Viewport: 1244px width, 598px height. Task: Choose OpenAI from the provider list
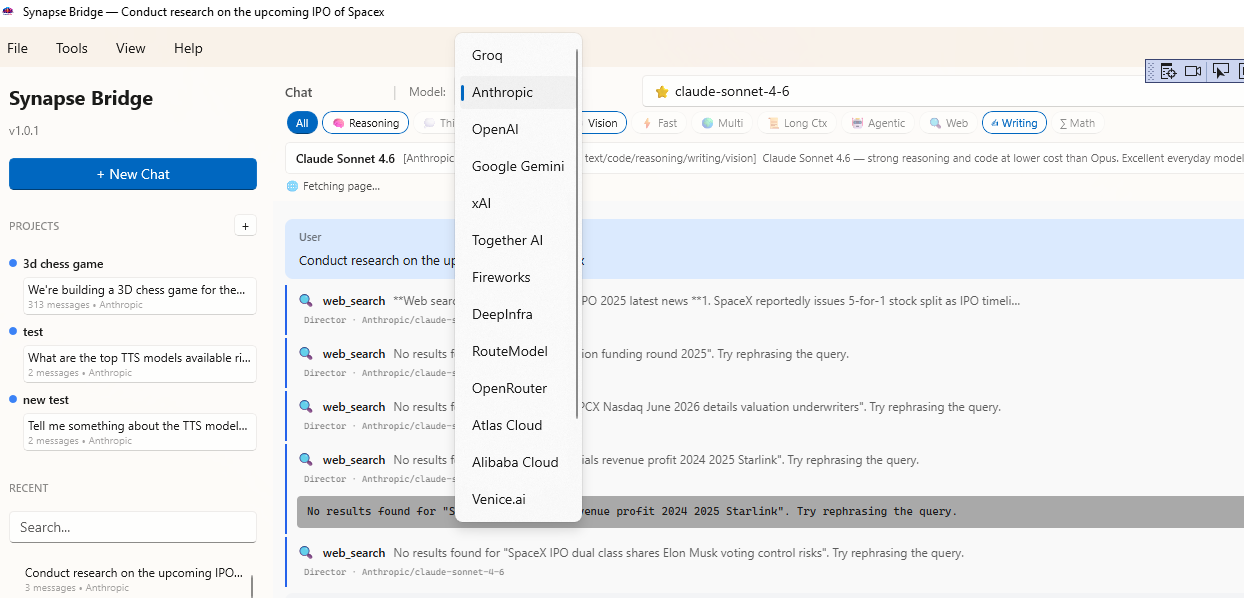click(516, 129)
